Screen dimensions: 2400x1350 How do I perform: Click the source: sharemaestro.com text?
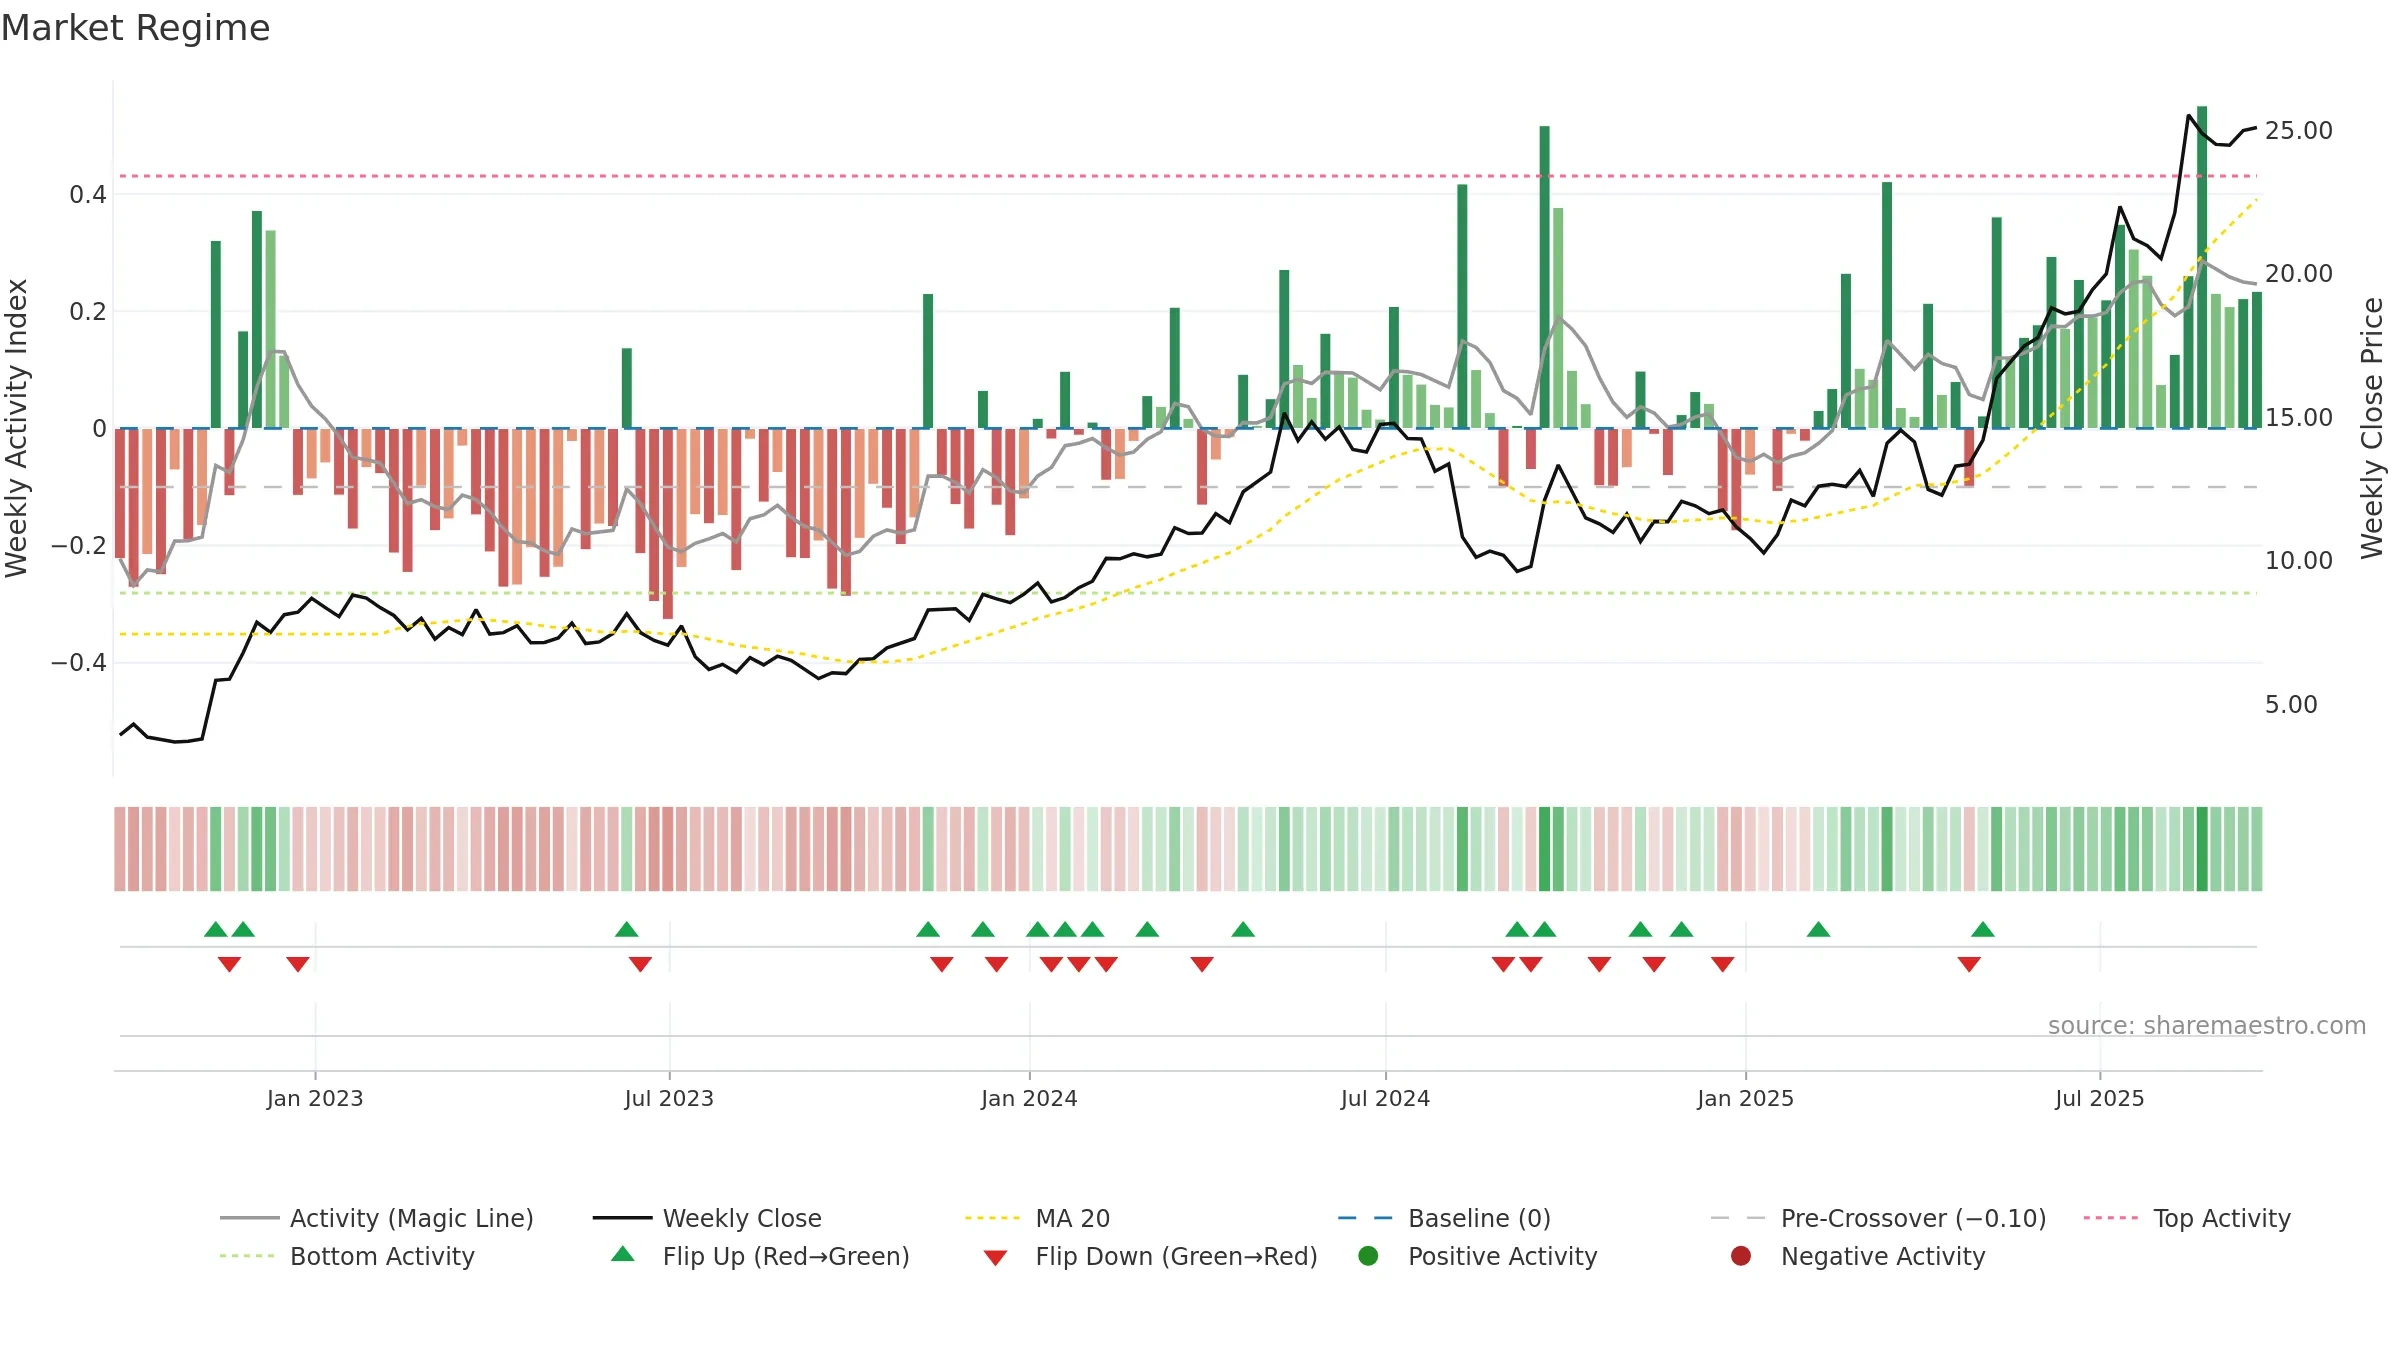(x=2207, y=1026)
